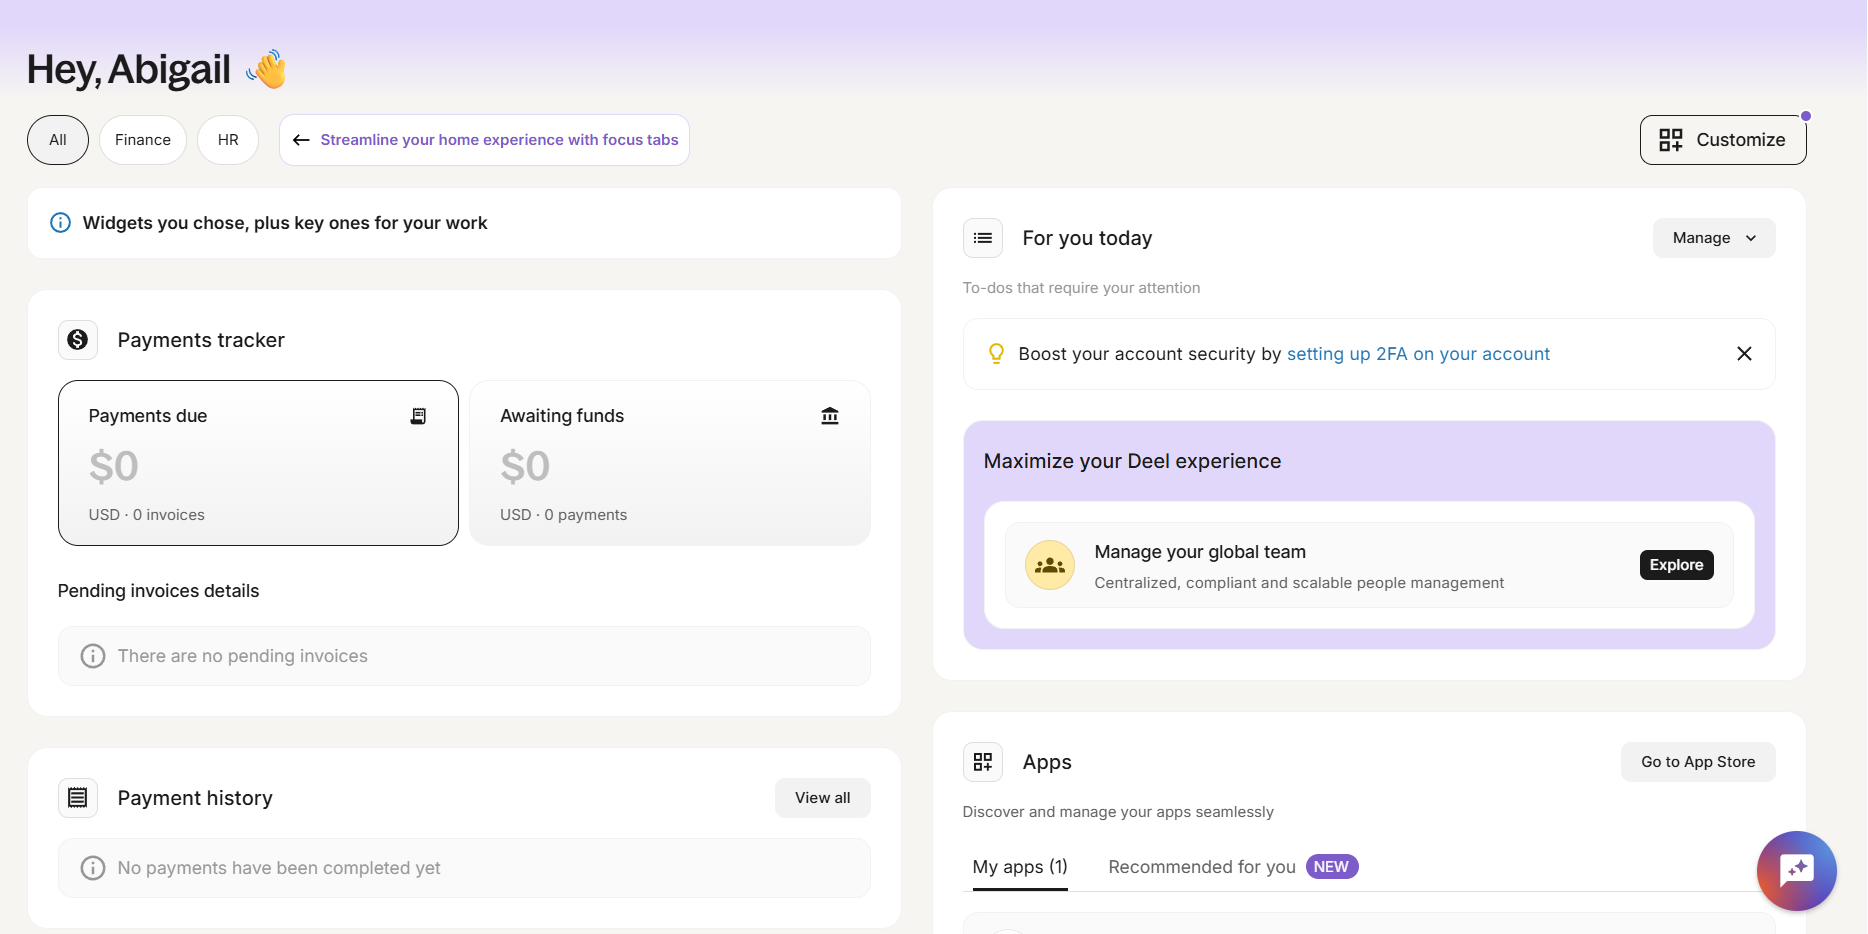Screen dimensions: 1868x934
Task: Click info icon beside No payments completed message
Action: pos(93,868)
